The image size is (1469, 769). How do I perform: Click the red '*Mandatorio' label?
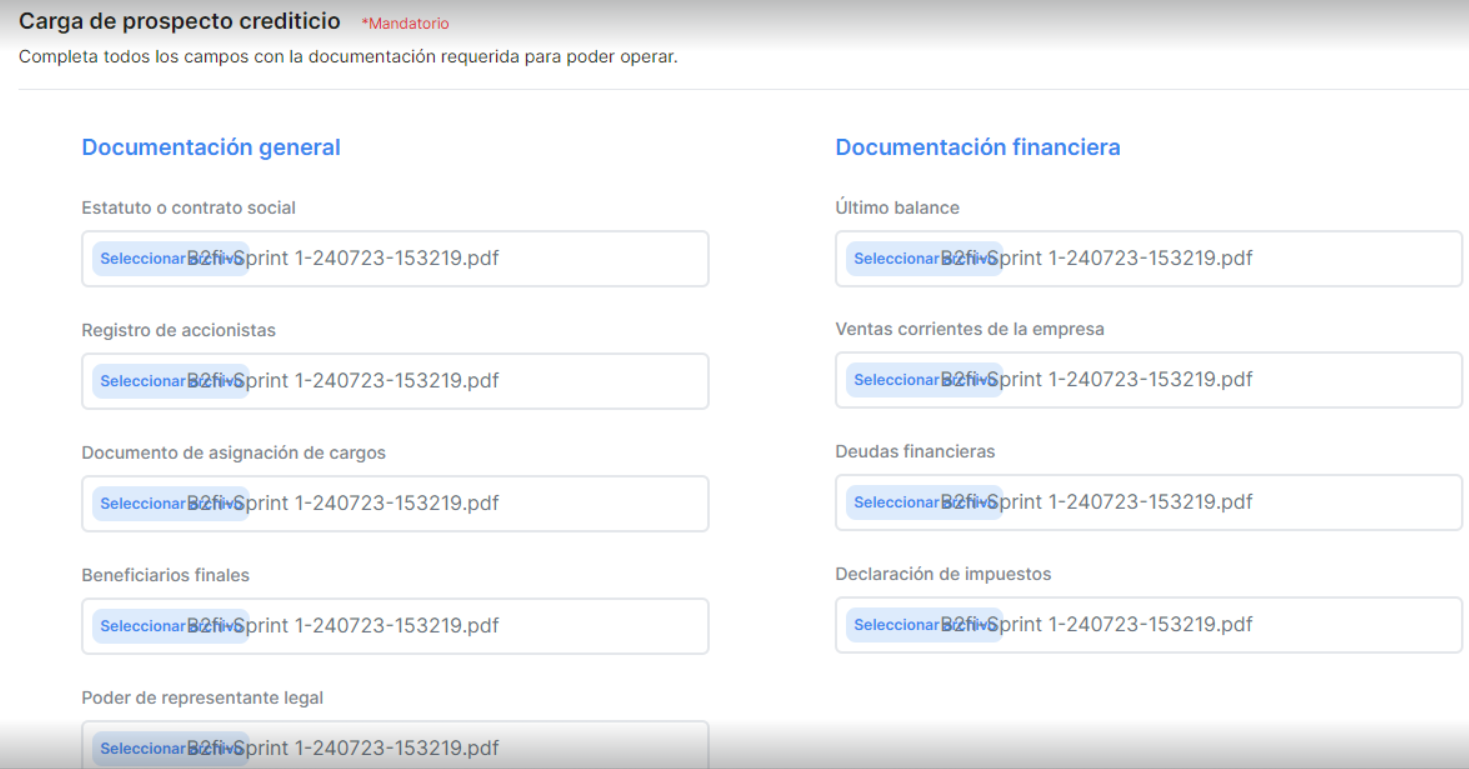pyautogui.click(x=405, y=23)
